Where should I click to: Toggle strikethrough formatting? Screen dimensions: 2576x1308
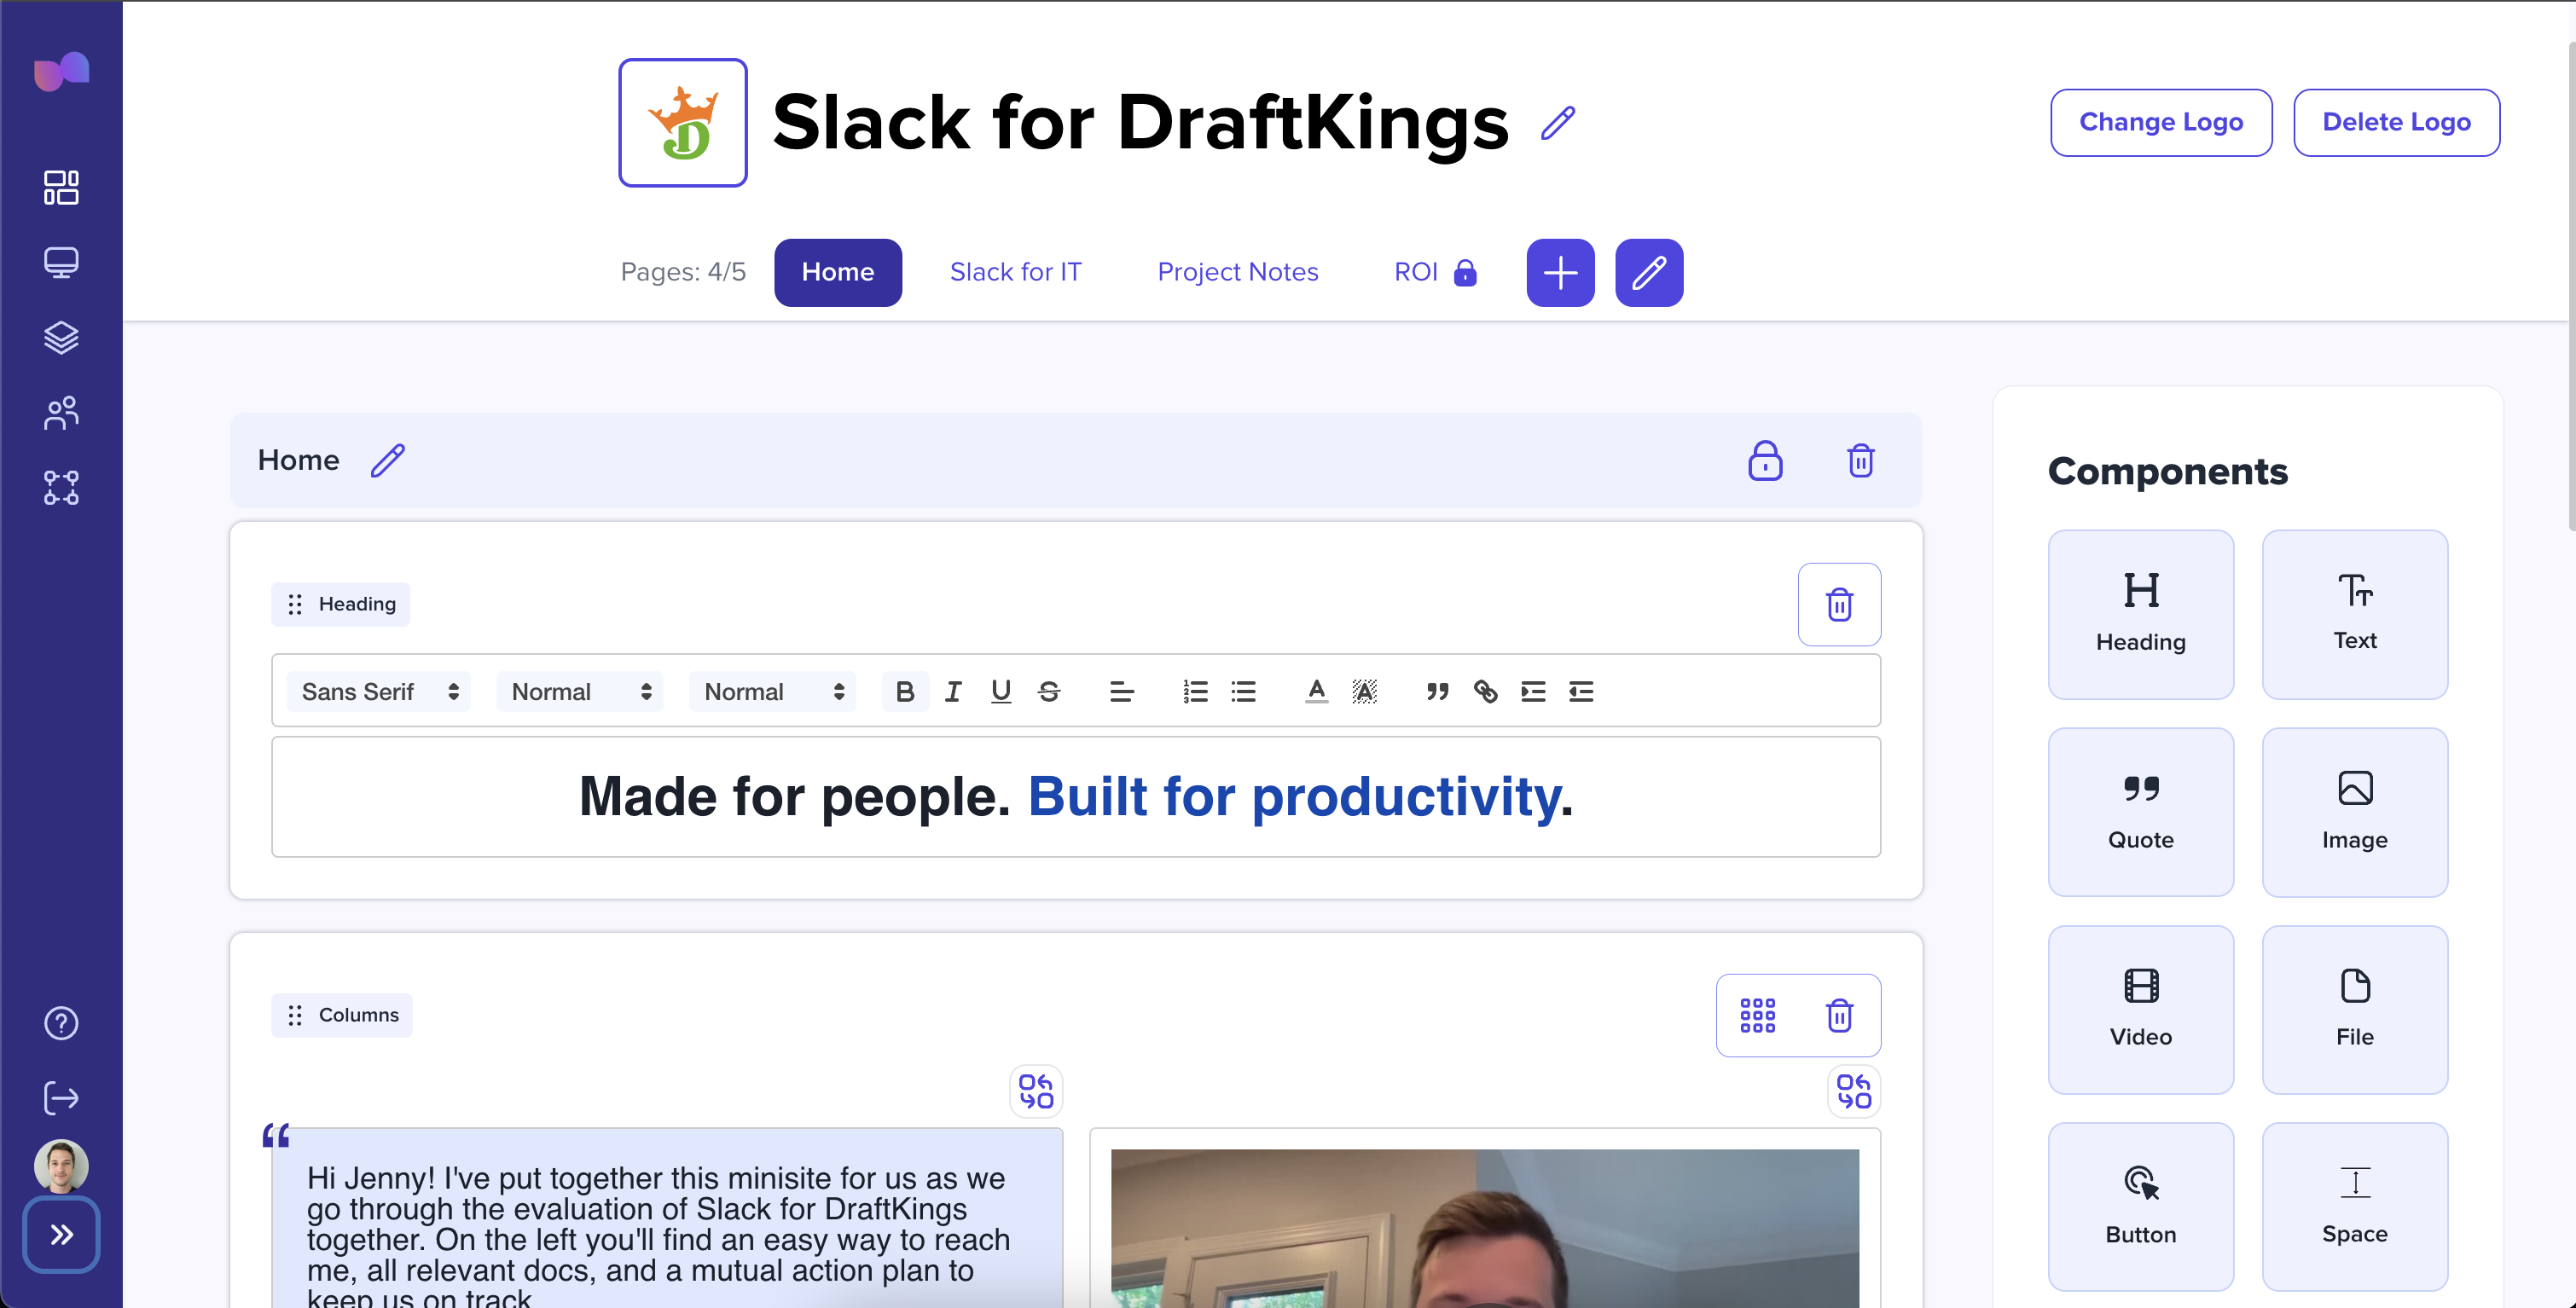1049,691
